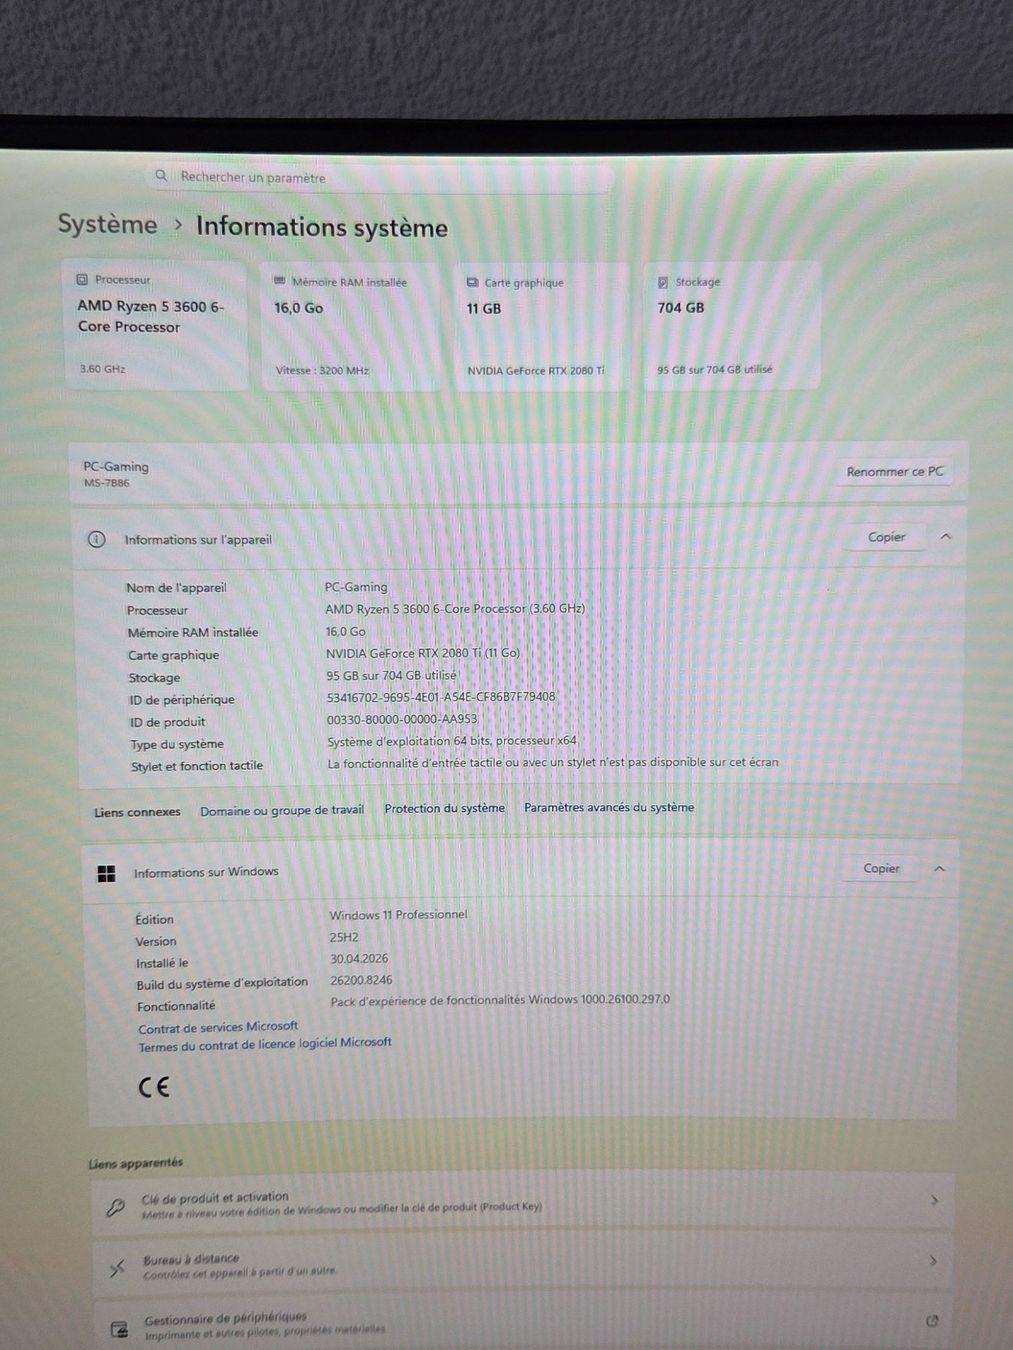
Task: Collapse Informations sur Windows section
Action: [939, 868]
